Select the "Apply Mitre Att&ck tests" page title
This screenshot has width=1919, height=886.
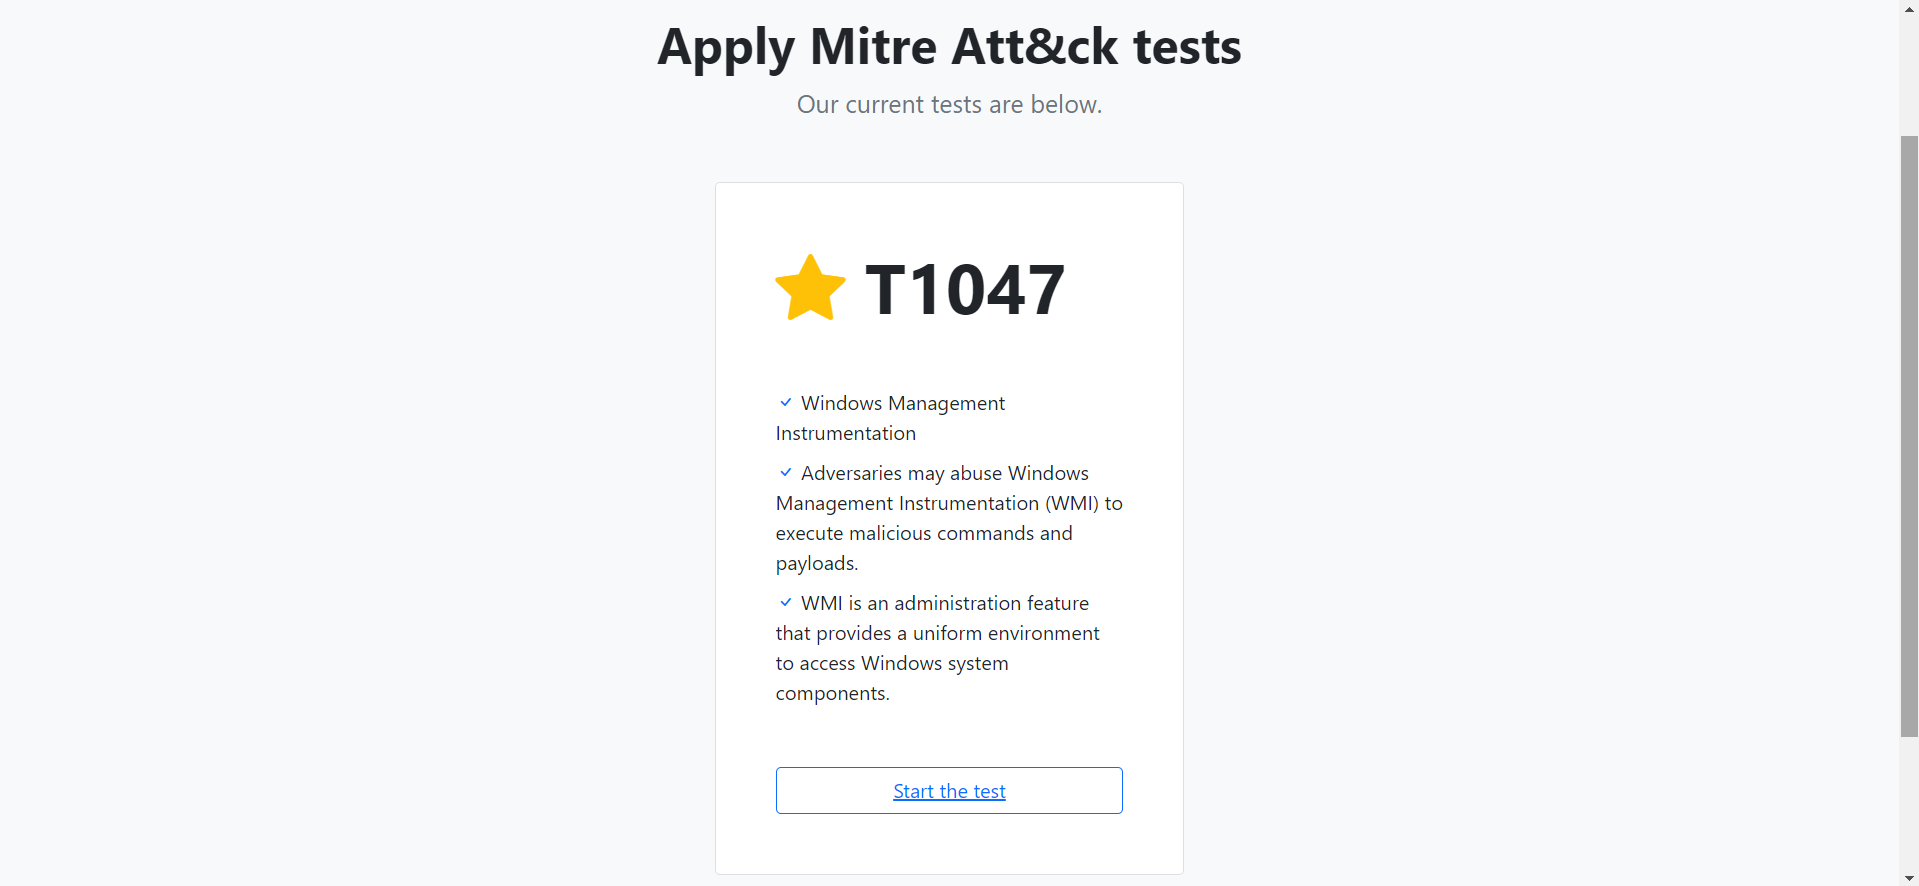click(948, 46)
